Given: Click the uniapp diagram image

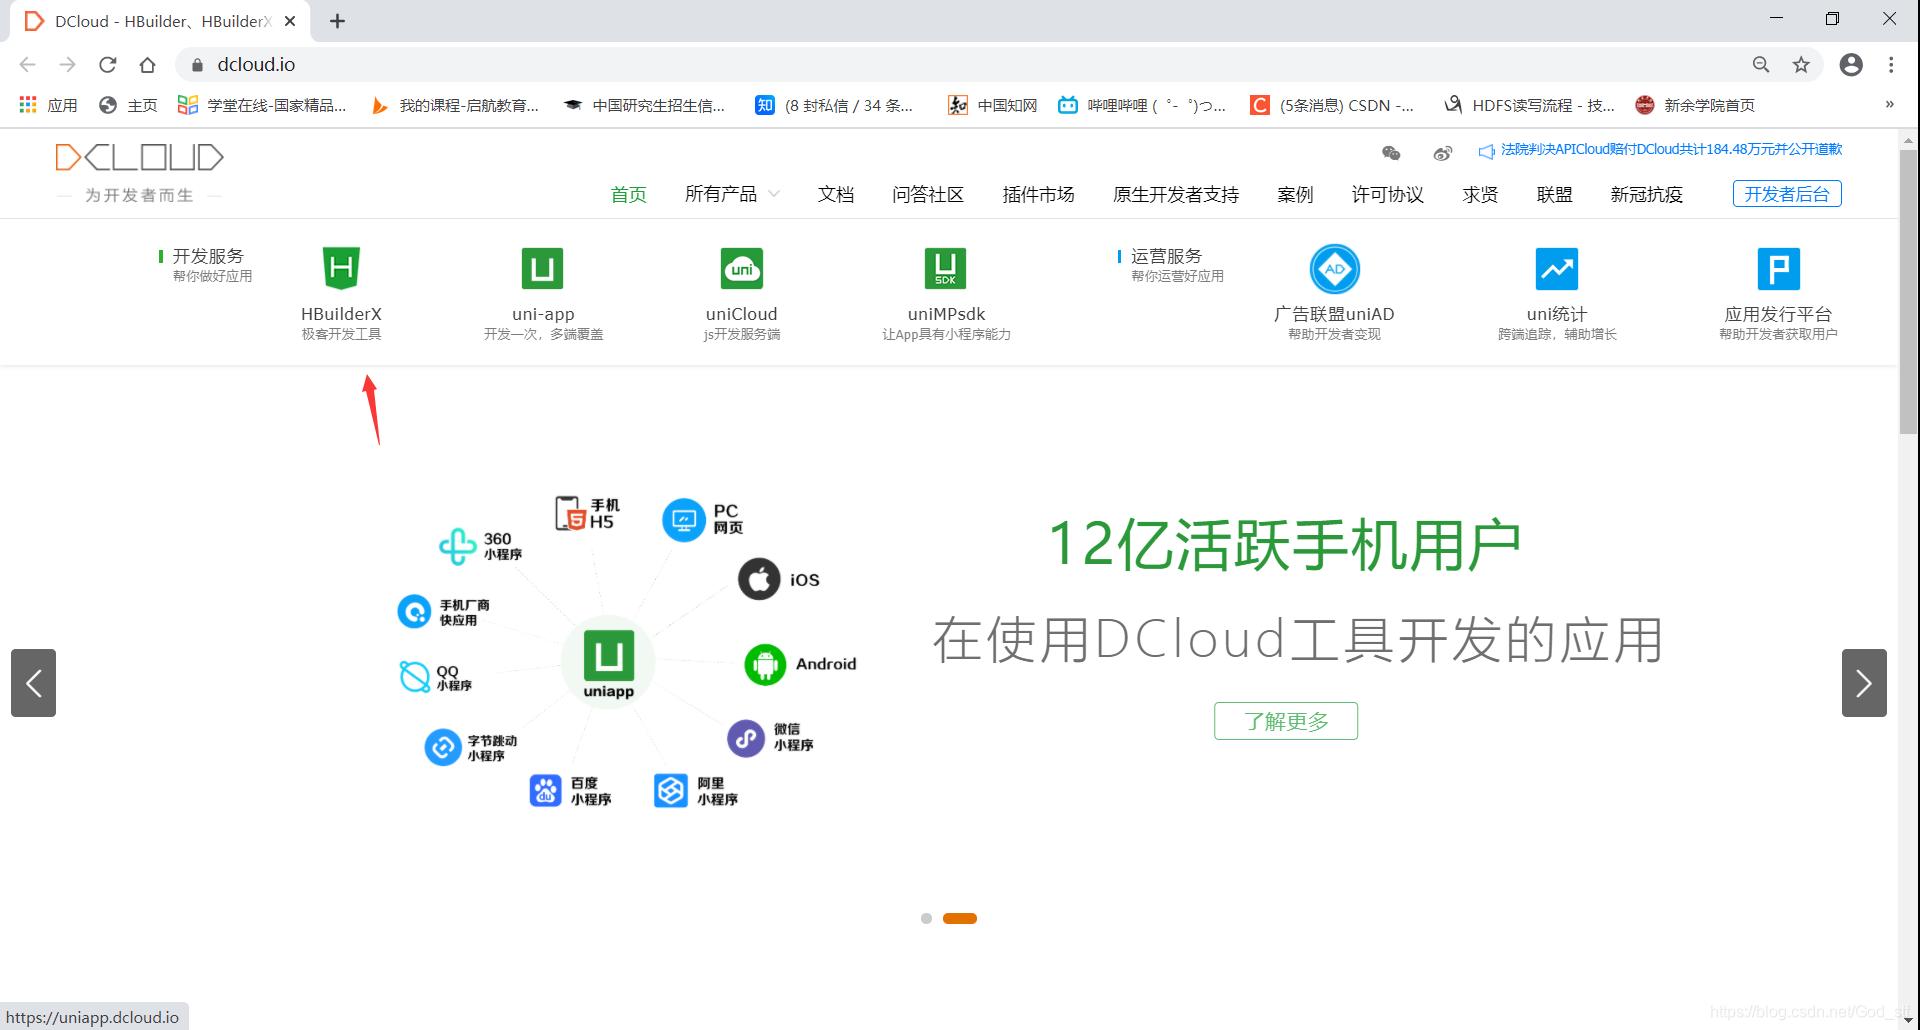Looking at the screenshot, I should coord(627,652).
